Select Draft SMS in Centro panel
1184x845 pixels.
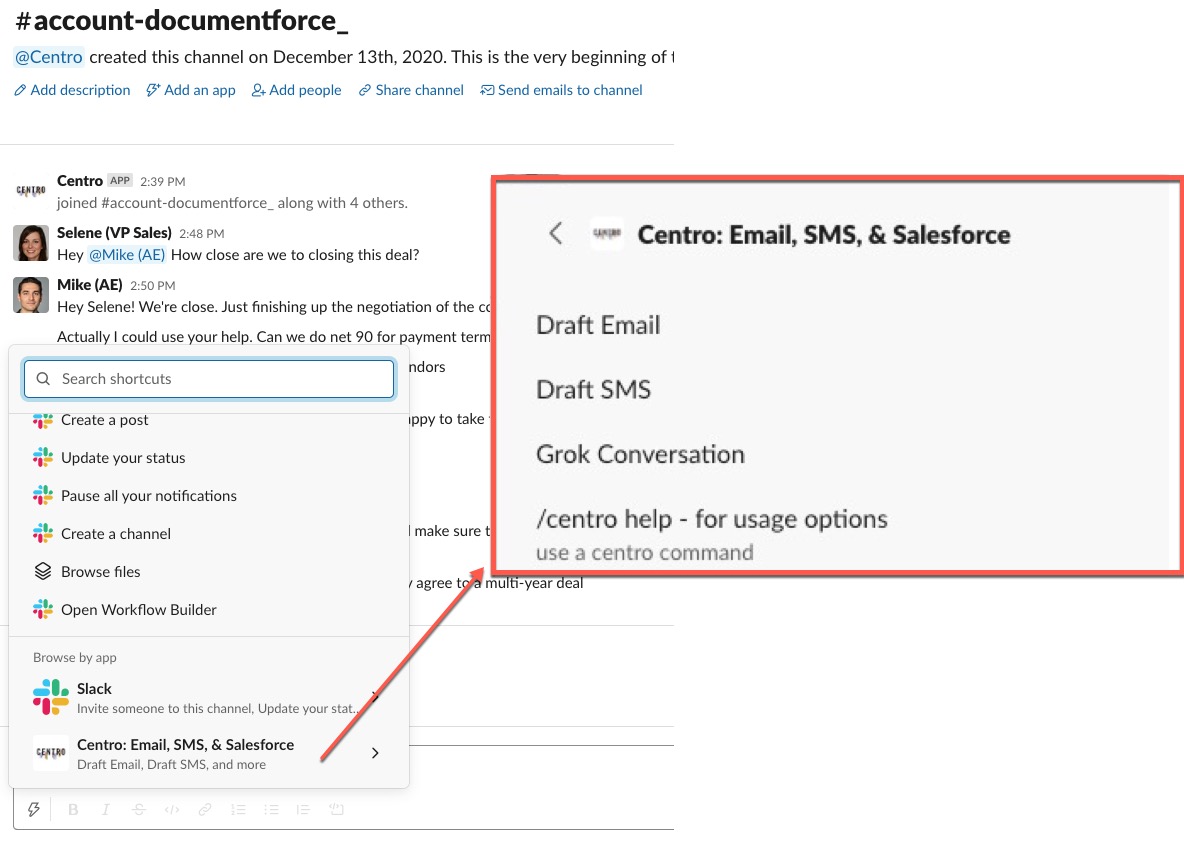594,390
